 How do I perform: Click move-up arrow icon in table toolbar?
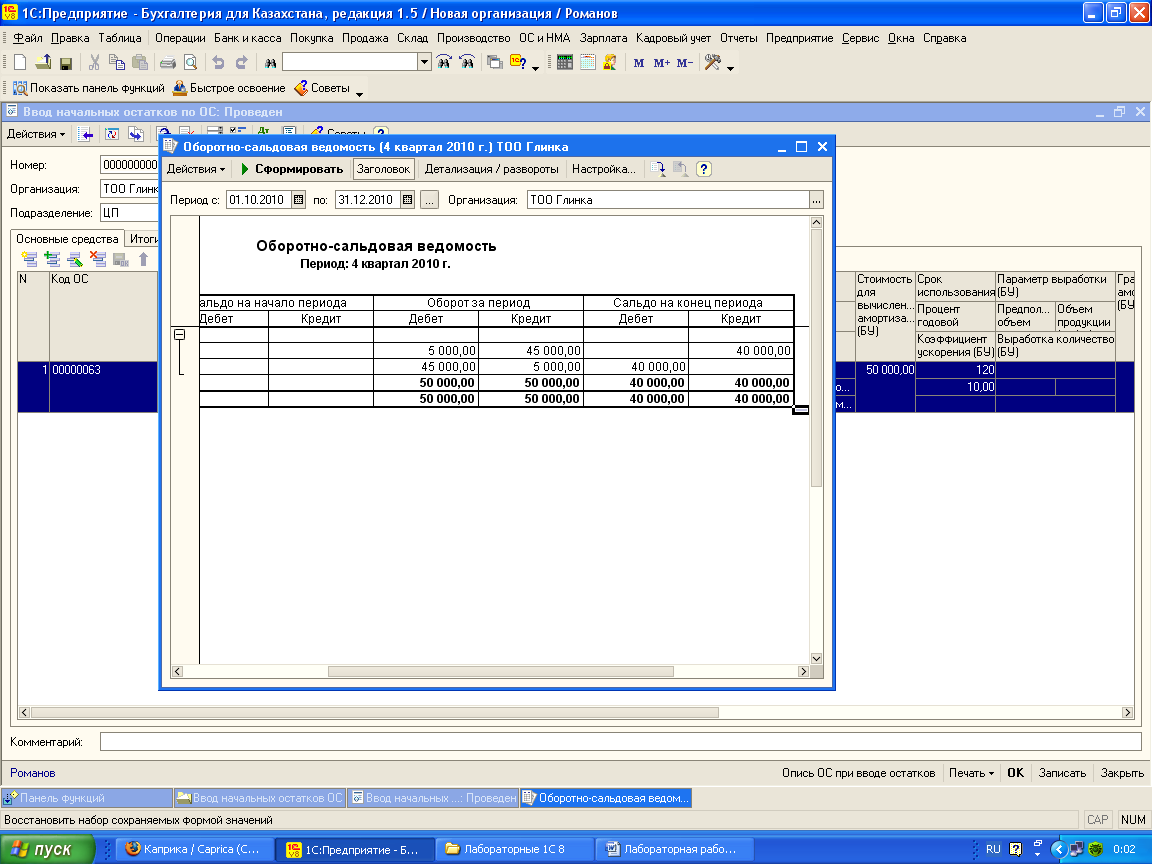pyautogui.click(x=143, y=259)
